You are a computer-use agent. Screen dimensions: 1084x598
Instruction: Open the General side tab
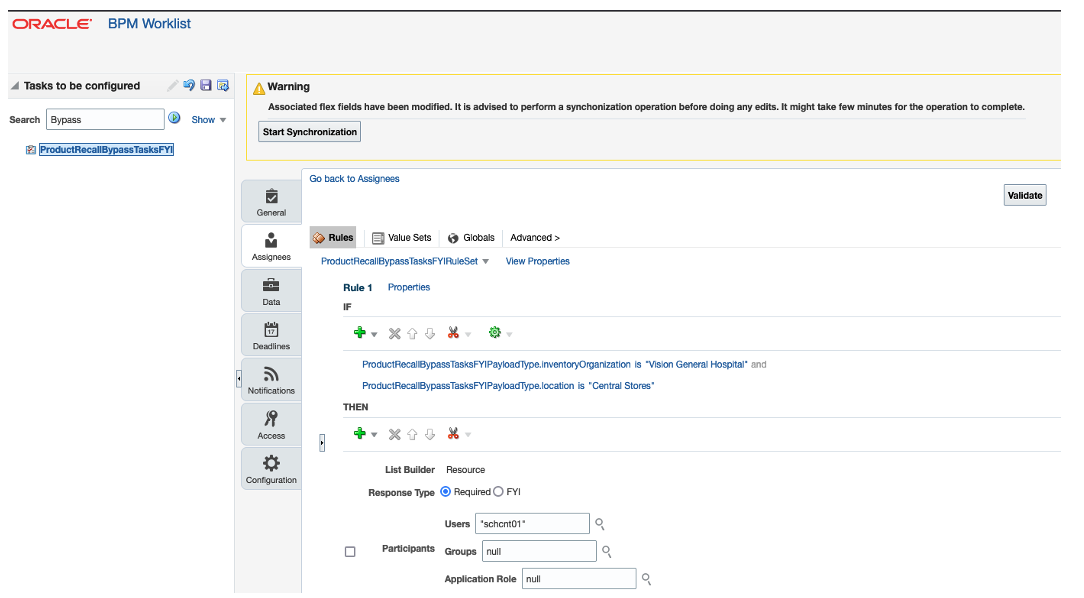pos(271,202)
